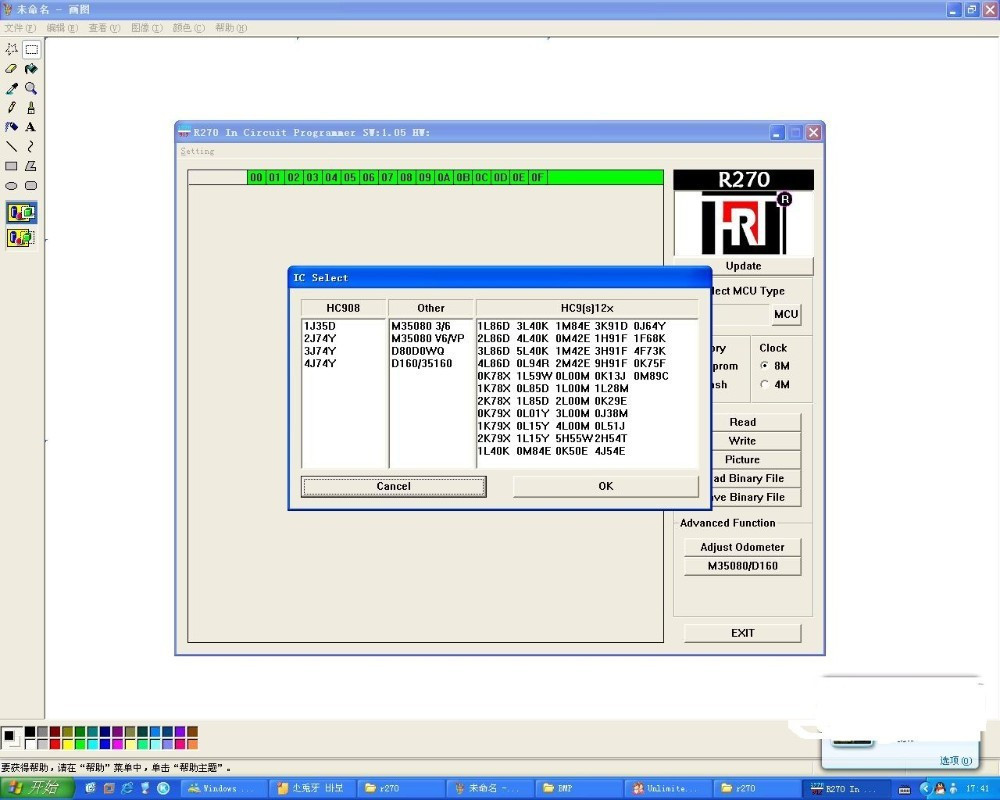Pick the straight Line tool
Image resolution: width=1000 pixels, height=800 pixels.
click(x=11, y=147)
